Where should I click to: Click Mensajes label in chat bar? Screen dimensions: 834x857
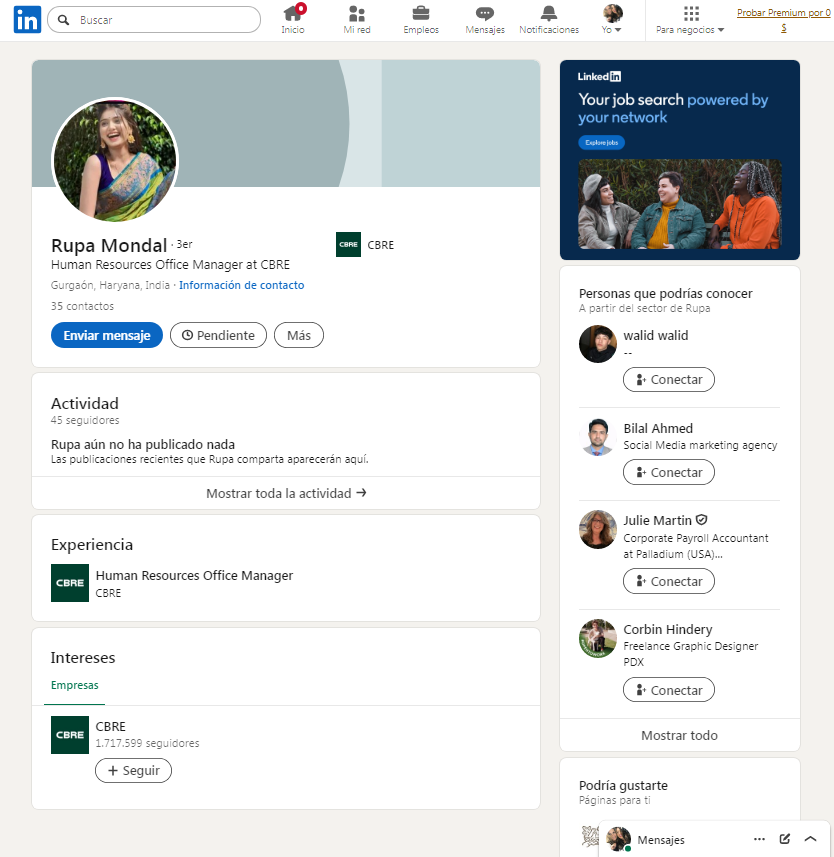[661, 840]
